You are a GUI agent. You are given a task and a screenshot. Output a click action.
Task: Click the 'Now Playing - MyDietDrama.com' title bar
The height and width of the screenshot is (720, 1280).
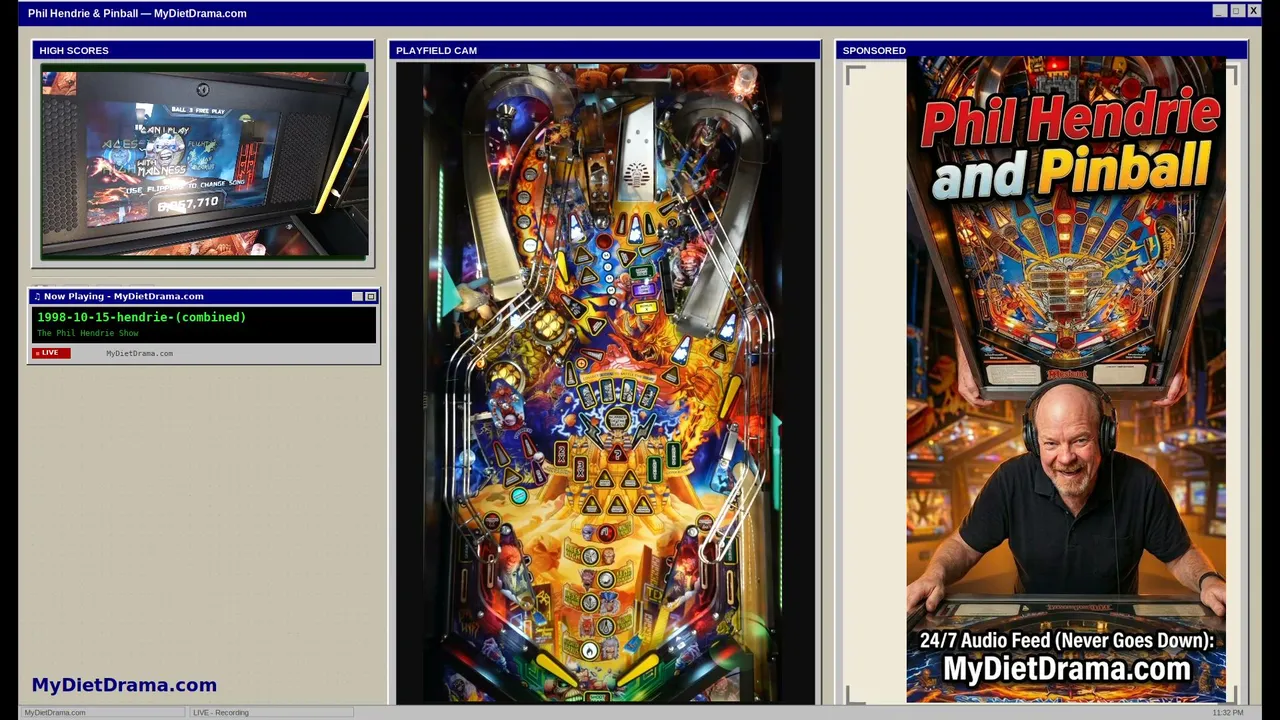[x=204, y=296]
